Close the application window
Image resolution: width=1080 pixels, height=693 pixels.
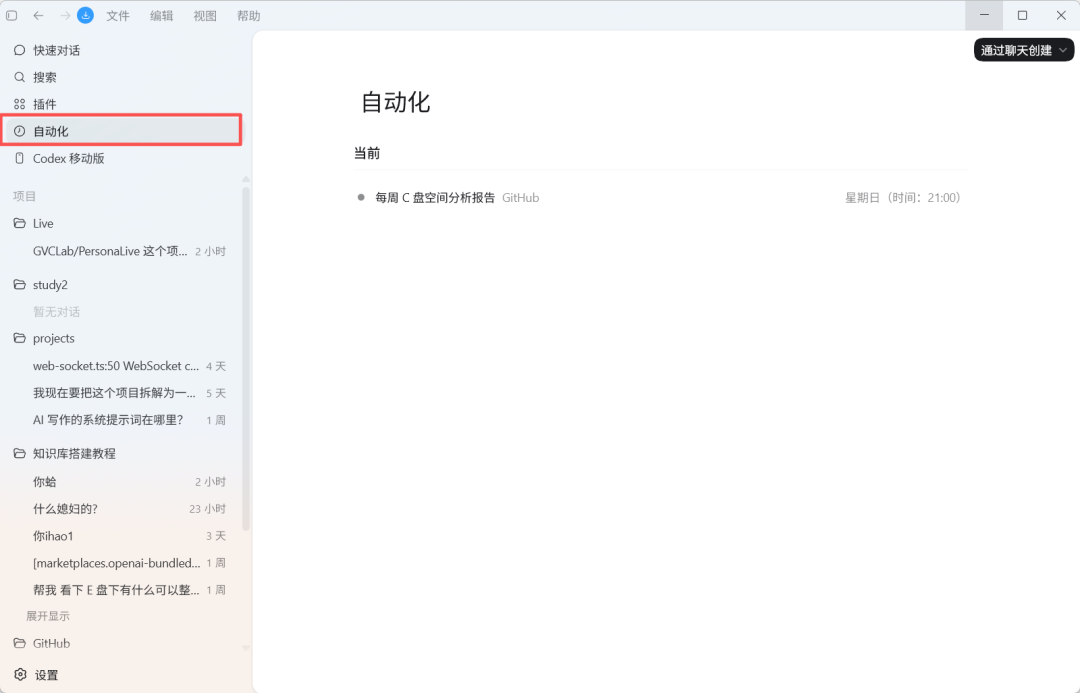pos(1061,15)
